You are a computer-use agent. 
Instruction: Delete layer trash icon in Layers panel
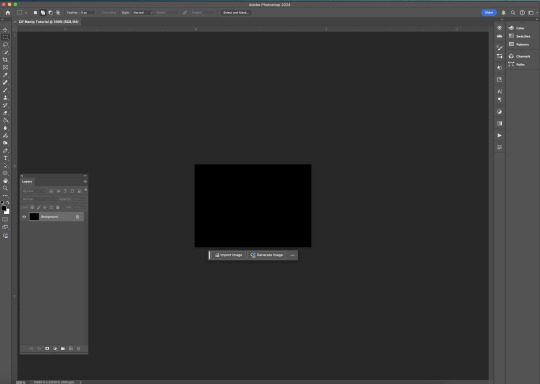pos(79,349)
